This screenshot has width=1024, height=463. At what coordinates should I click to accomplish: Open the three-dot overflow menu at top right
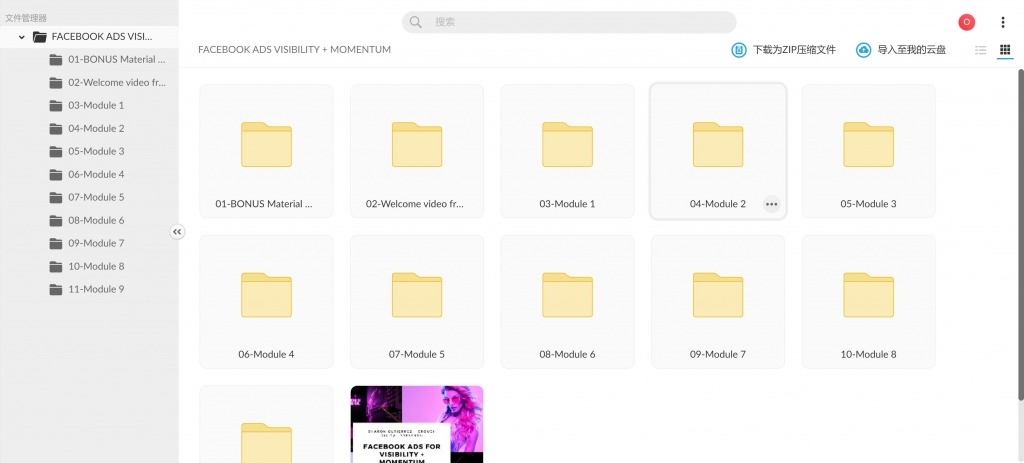coord(1003,22)
